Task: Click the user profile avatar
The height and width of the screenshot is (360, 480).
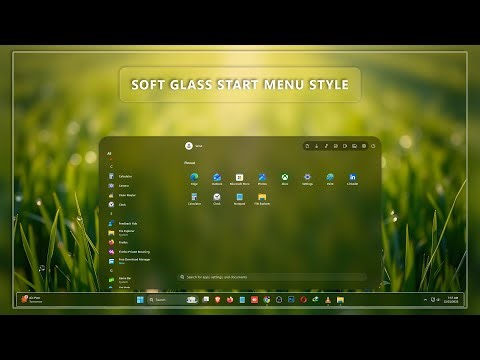Action: tap(189, 146)
